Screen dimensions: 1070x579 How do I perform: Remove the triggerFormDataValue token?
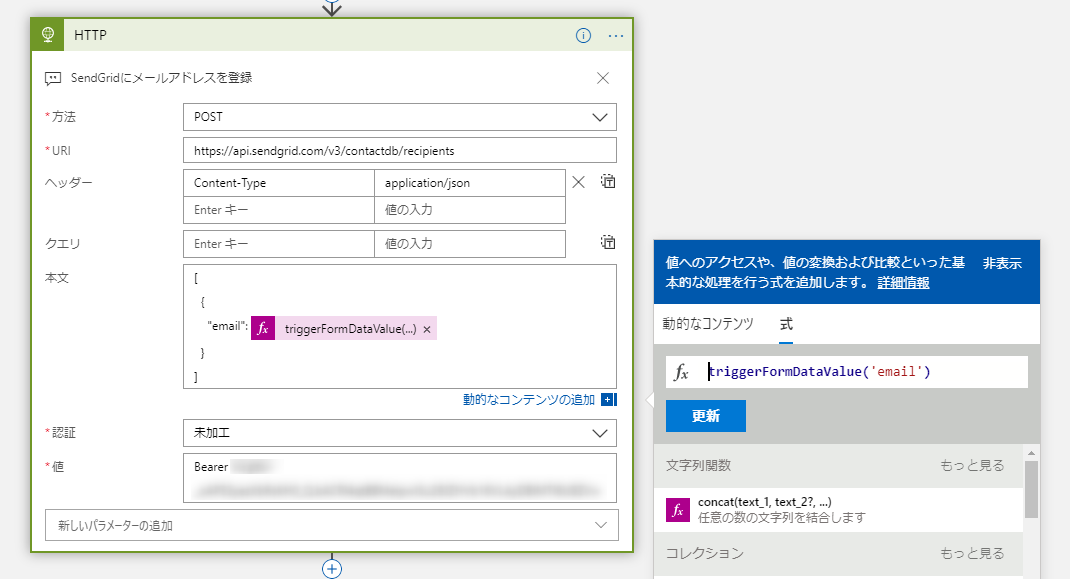click(427, 329)
